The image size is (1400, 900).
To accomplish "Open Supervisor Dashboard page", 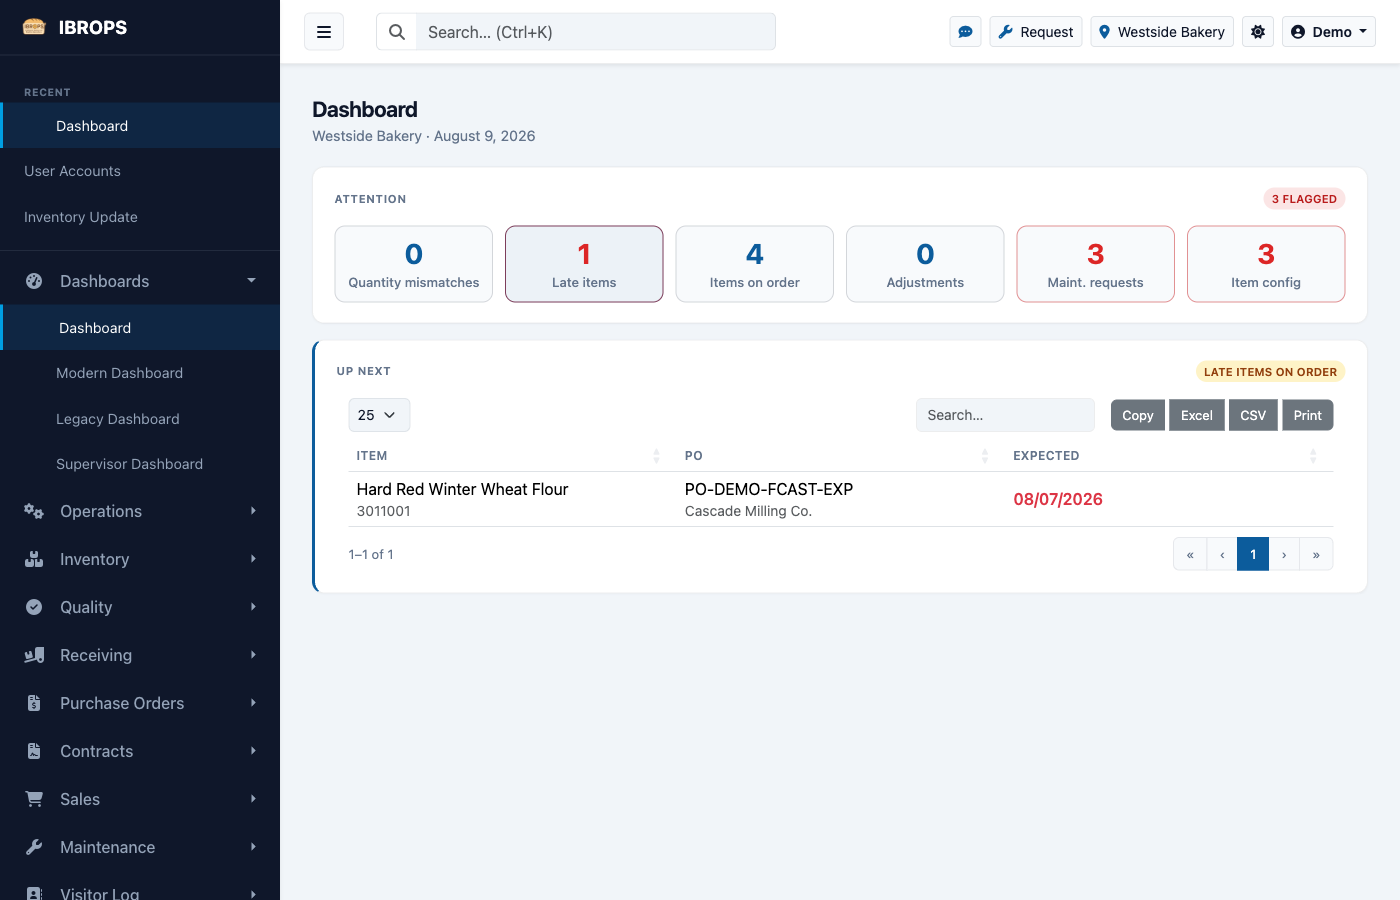I will pos(140,464).
